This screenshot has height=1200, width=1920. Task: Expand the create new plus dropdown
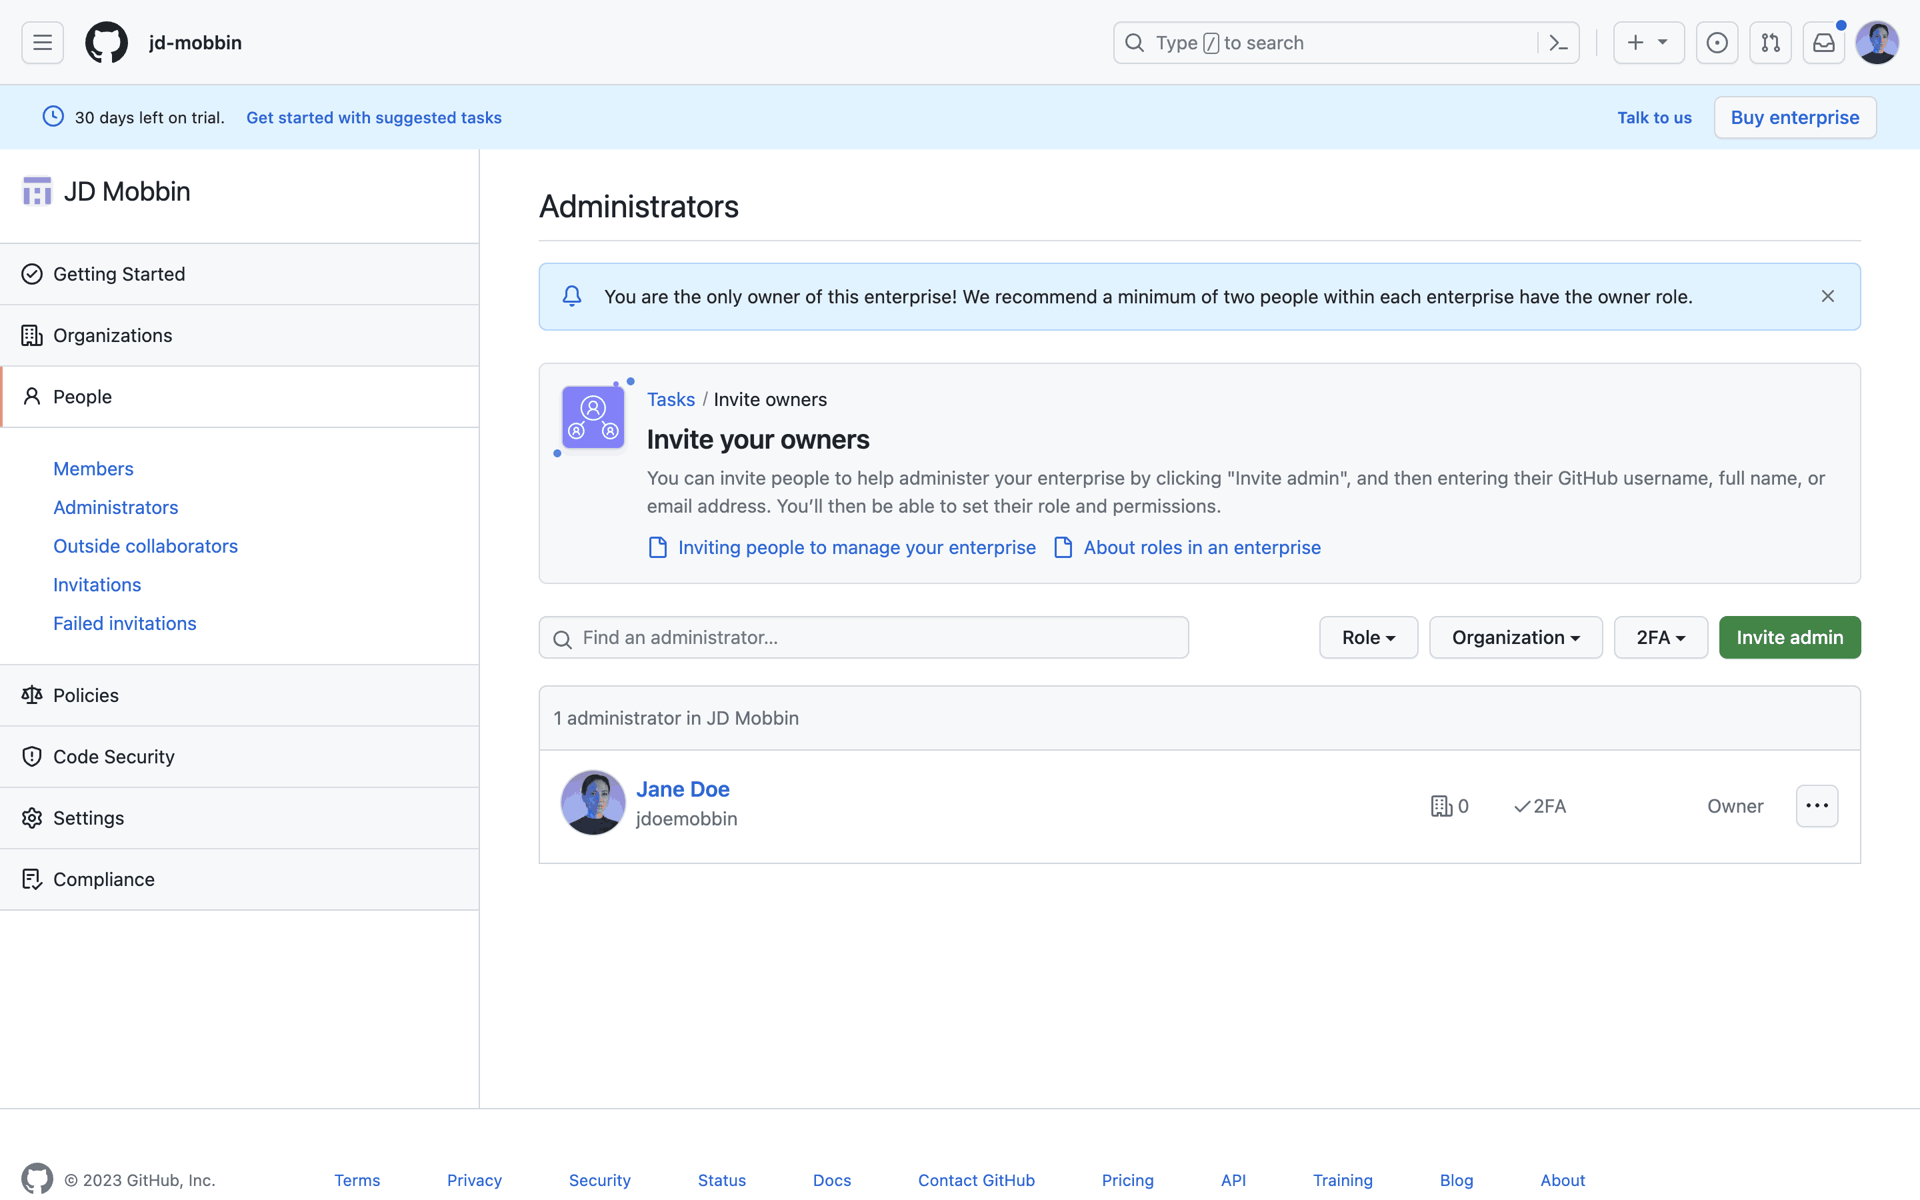(x=1648, y=43)
